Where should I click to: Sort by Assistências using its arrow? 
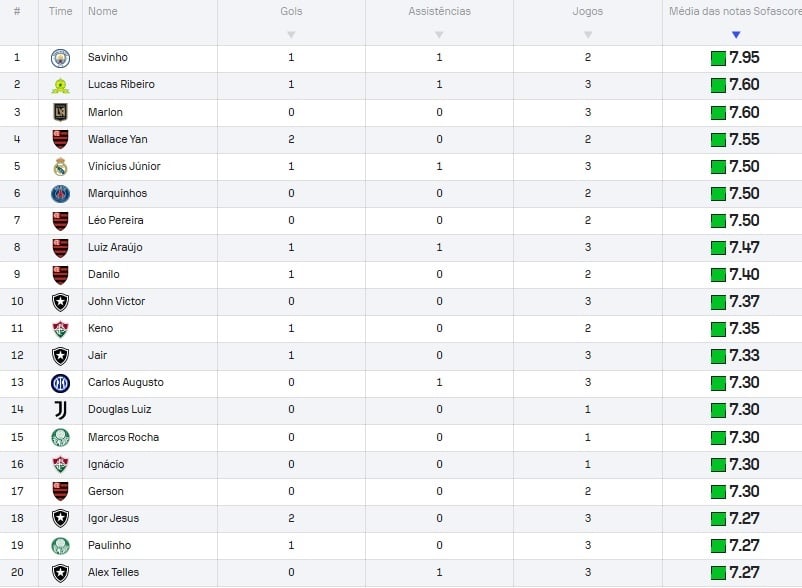(x=439, y=35)
